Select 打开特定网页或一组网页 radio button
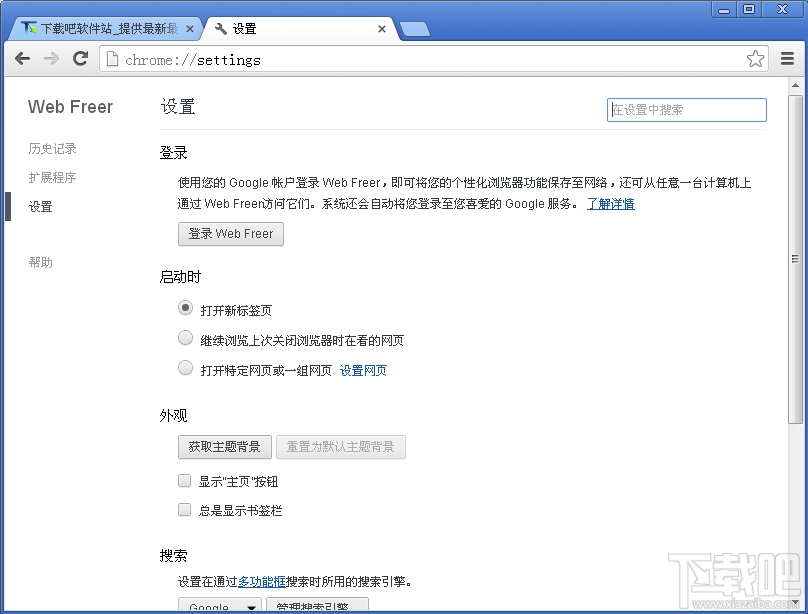Screen dimensions: 808x614 coord(185,368)
